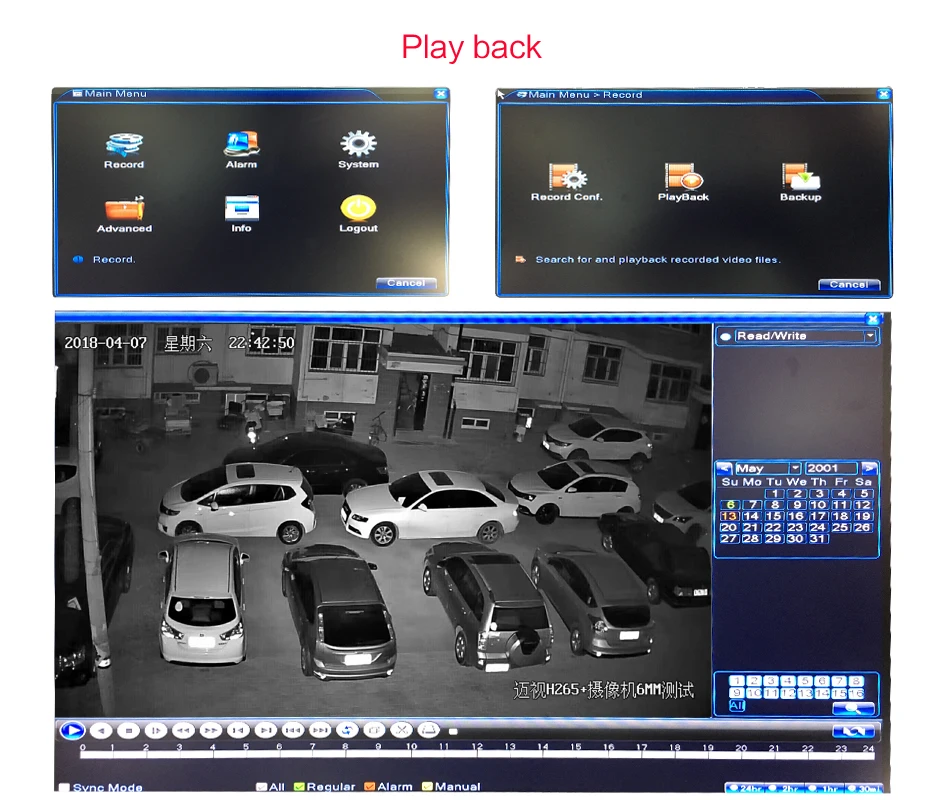Step to previous frame
This screenshot has width=950, height=800.
point(238,731)
